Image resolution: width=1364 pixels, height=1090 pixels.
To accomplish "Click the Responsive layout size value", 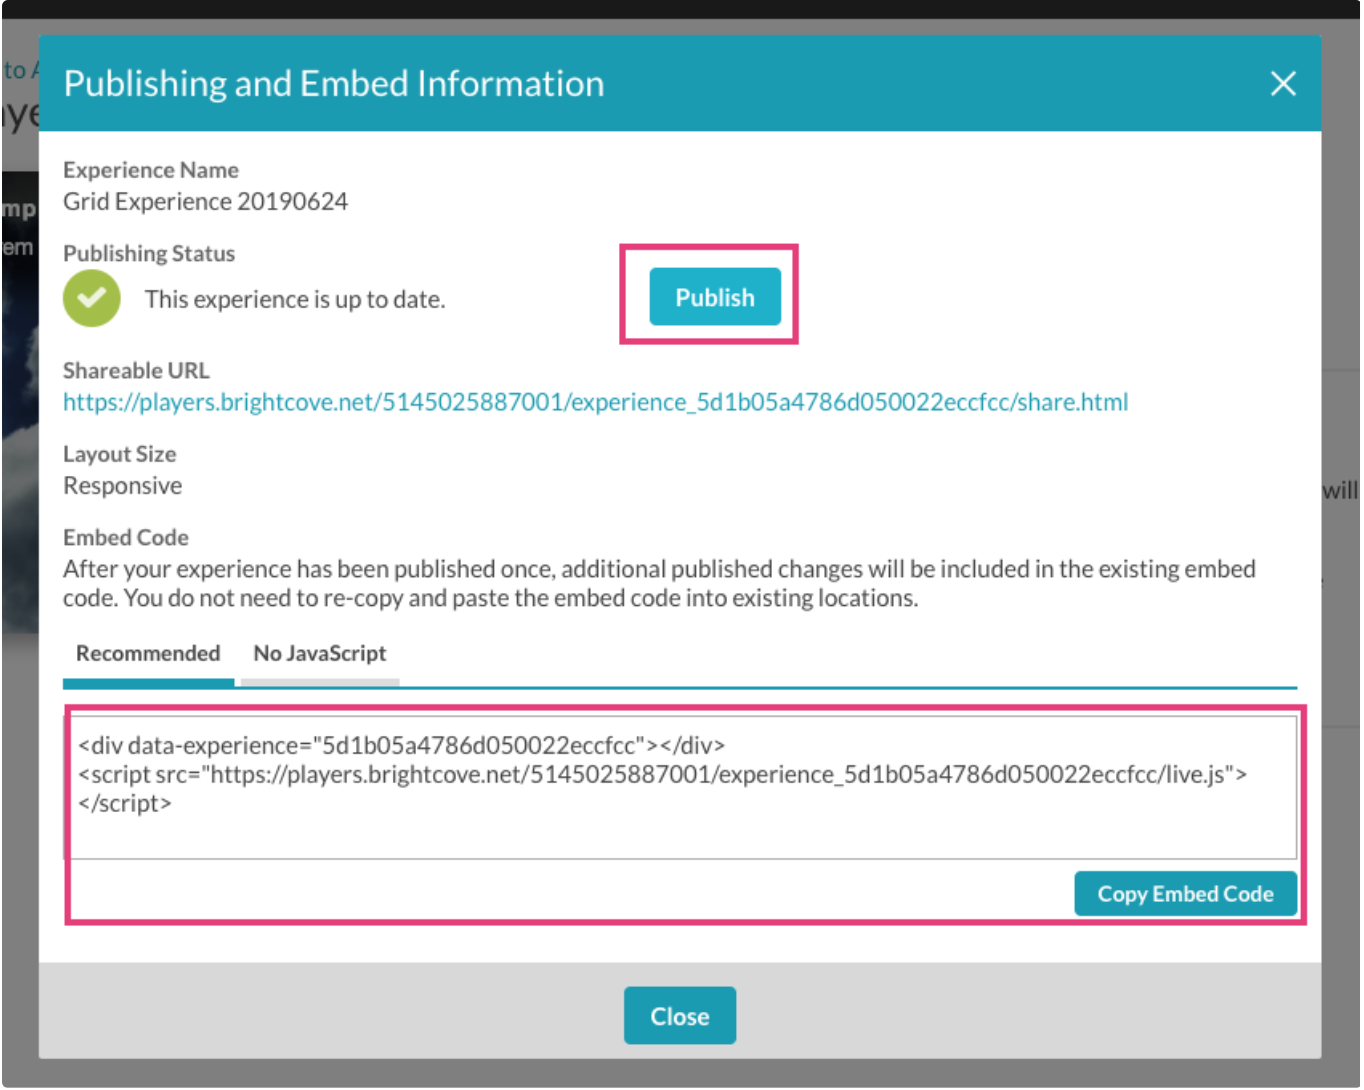I will tap(122, 486).
